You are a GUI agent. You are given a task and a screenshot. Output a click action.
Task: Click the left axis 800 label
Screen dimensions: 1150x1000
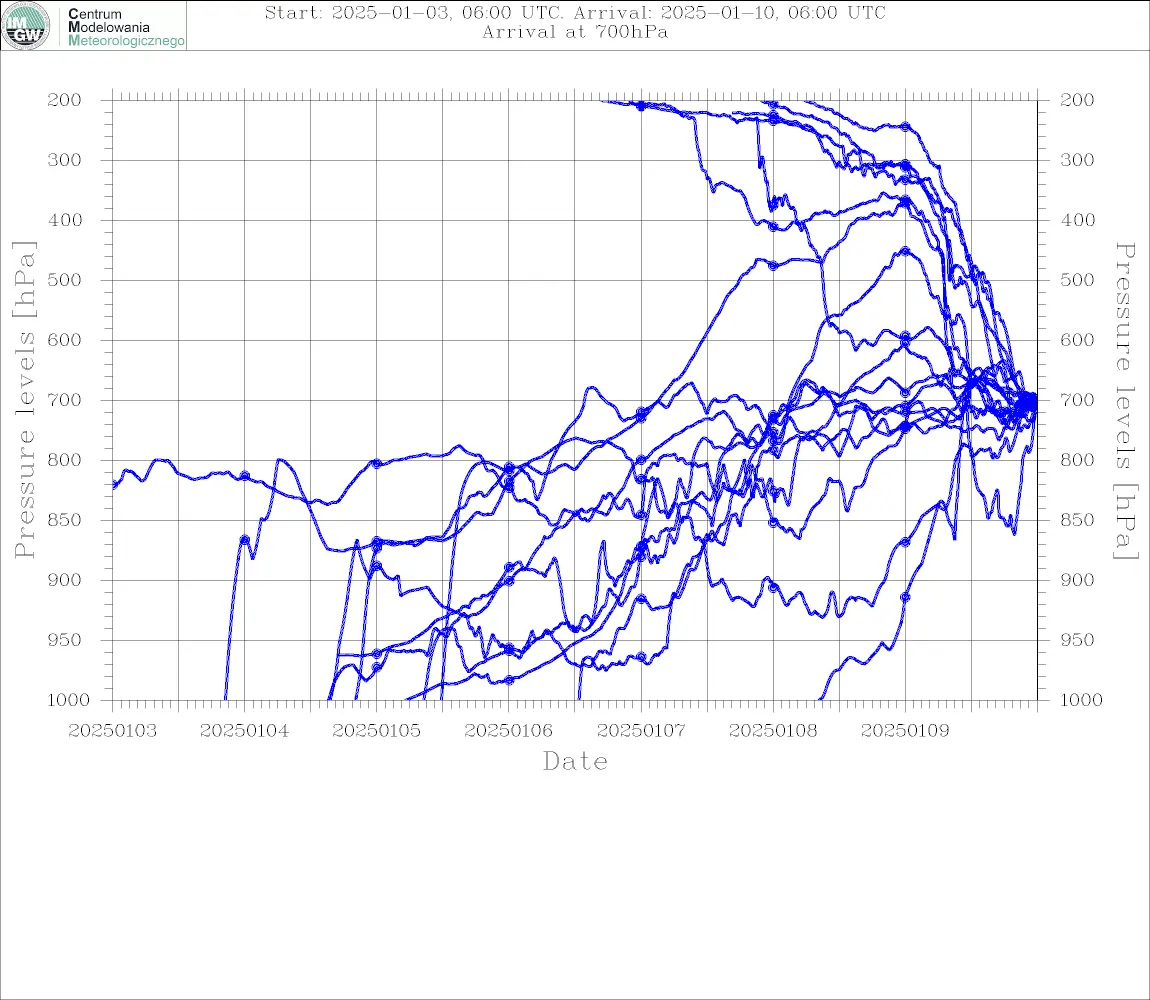(x=65, y=460)
